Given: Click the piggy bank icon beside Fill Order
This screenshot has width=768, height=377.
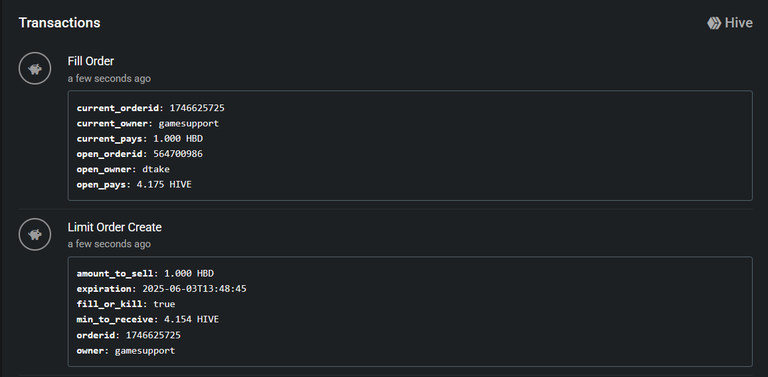Looking at the screenshot, I should tap(35, 69).
